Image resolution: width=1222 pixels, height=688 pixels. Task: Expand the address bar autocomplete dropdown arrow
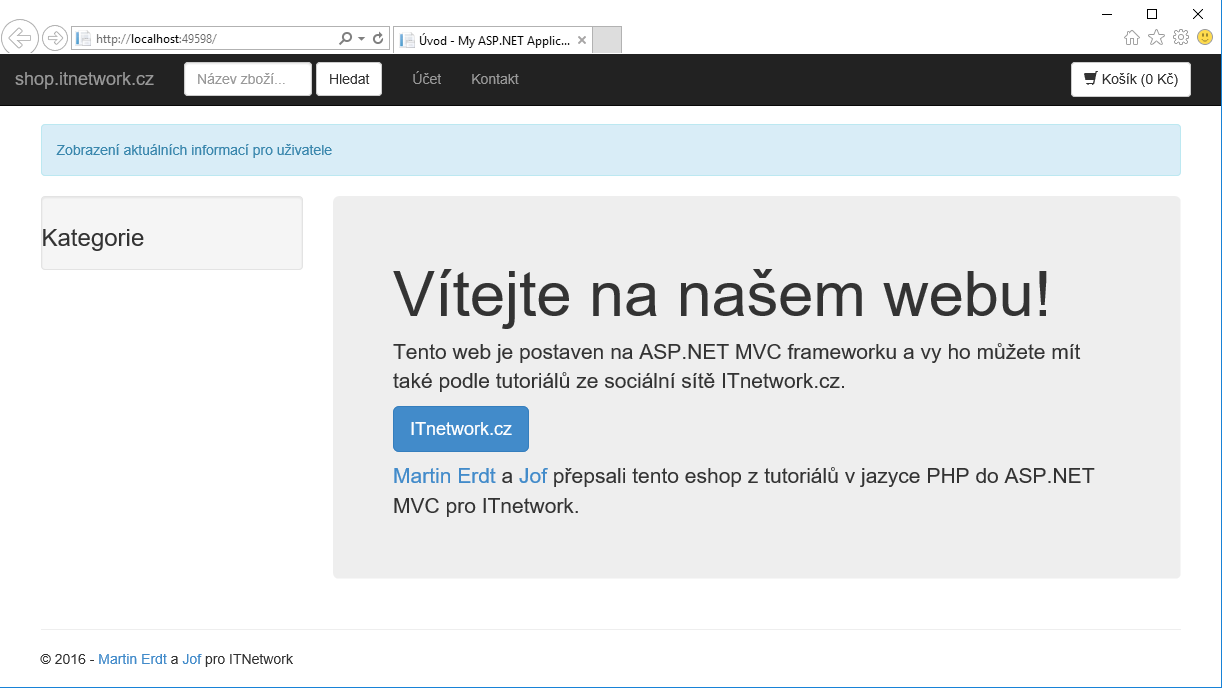361,39
